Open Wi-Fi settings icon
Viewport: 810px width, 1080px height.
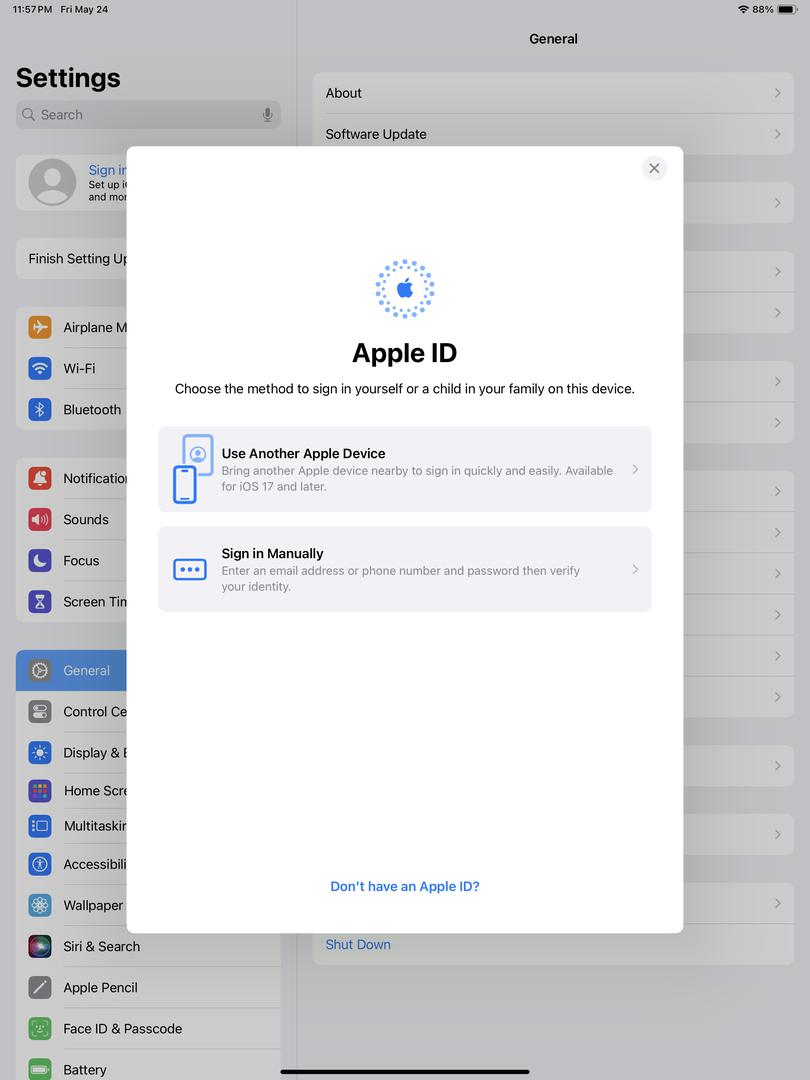click(40, 368)
